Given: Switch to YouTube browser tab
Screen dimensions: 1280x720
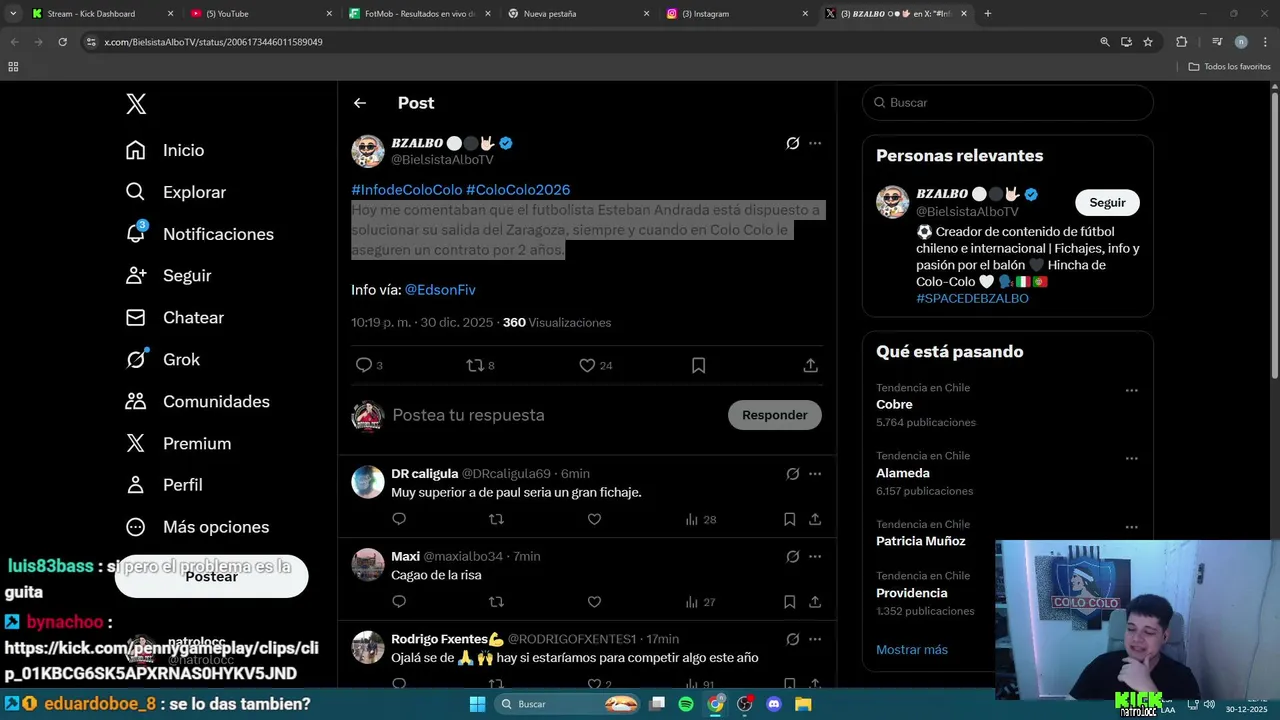Looking at the screenshot, I should pos(262,14).
